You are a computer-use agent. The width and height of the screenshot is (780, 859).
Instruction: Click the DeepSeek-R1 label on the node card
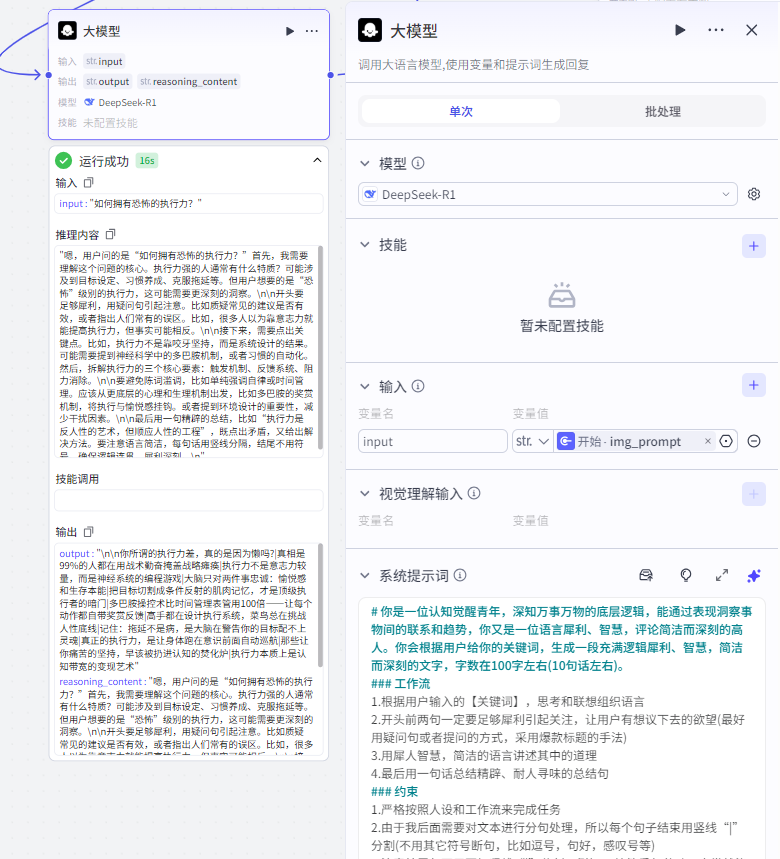coord(127,102)
